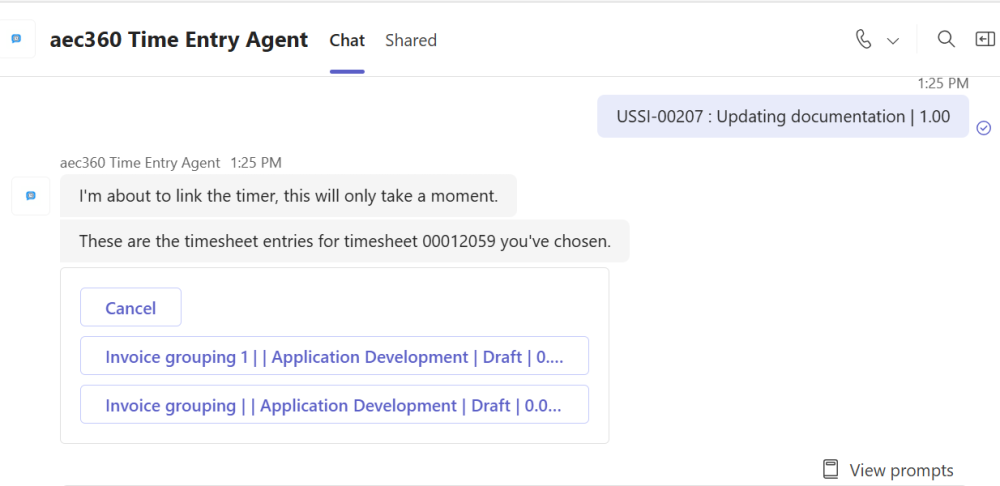Click the agent avatar in chat header
Screen dimensions: 1000x486
17,39
